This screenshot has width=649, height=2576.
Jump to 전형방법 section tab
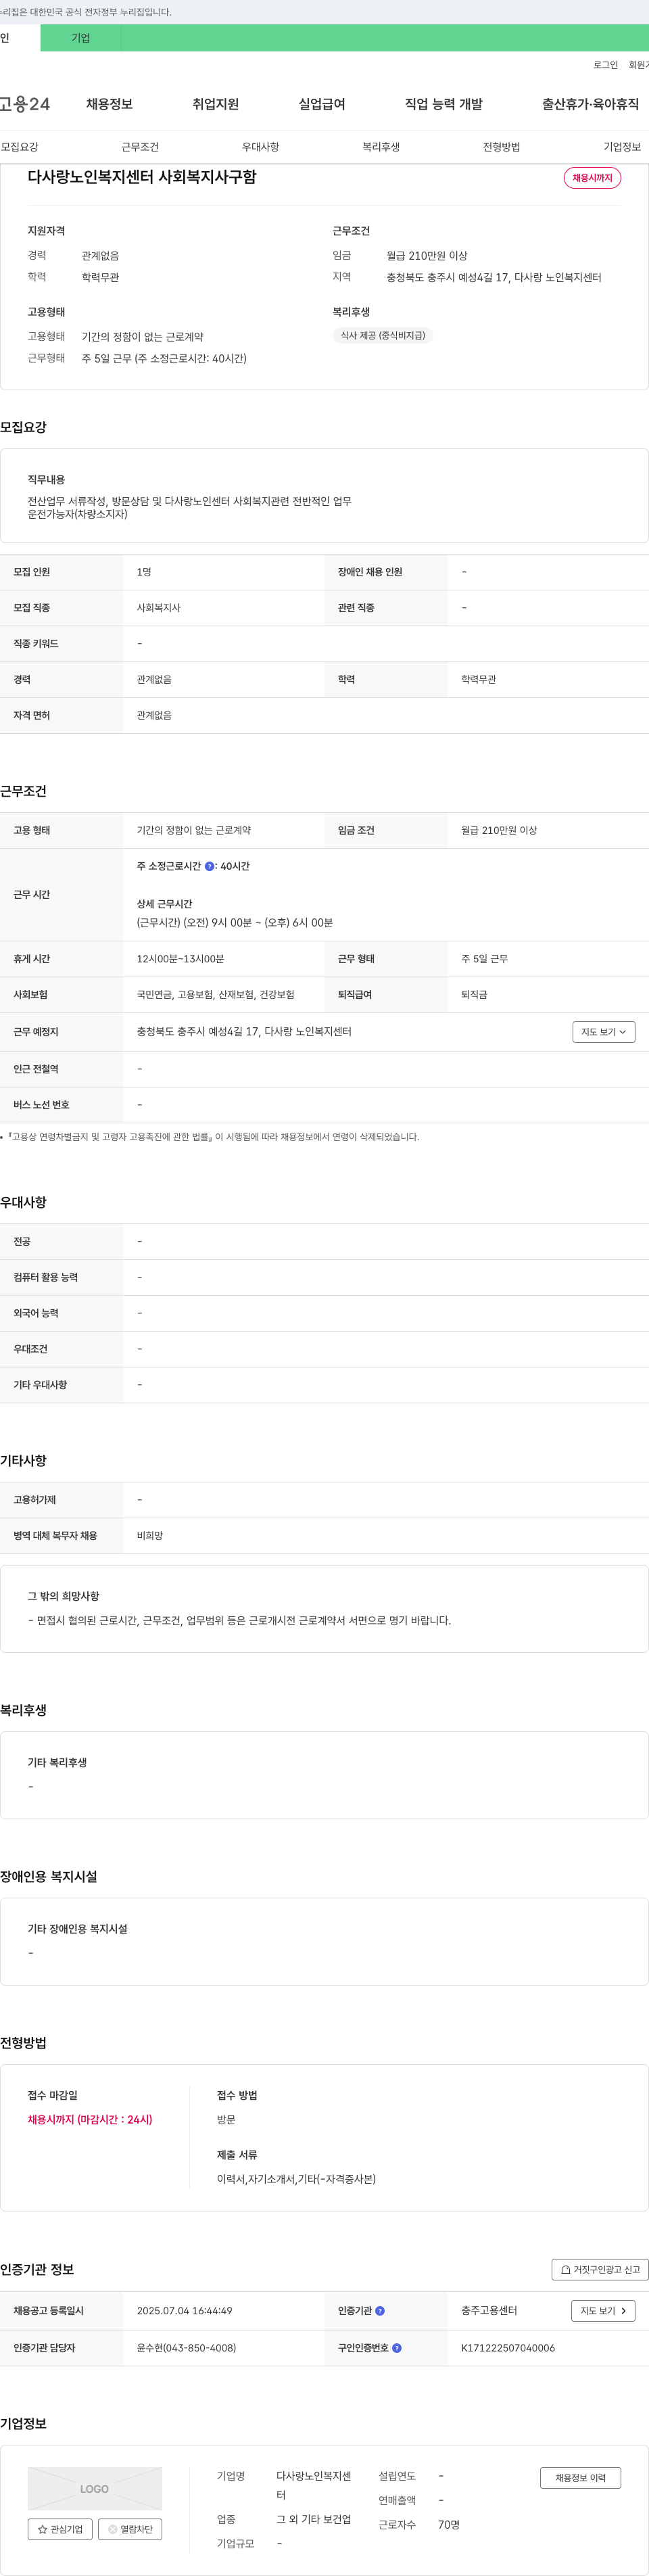[501, 147]
